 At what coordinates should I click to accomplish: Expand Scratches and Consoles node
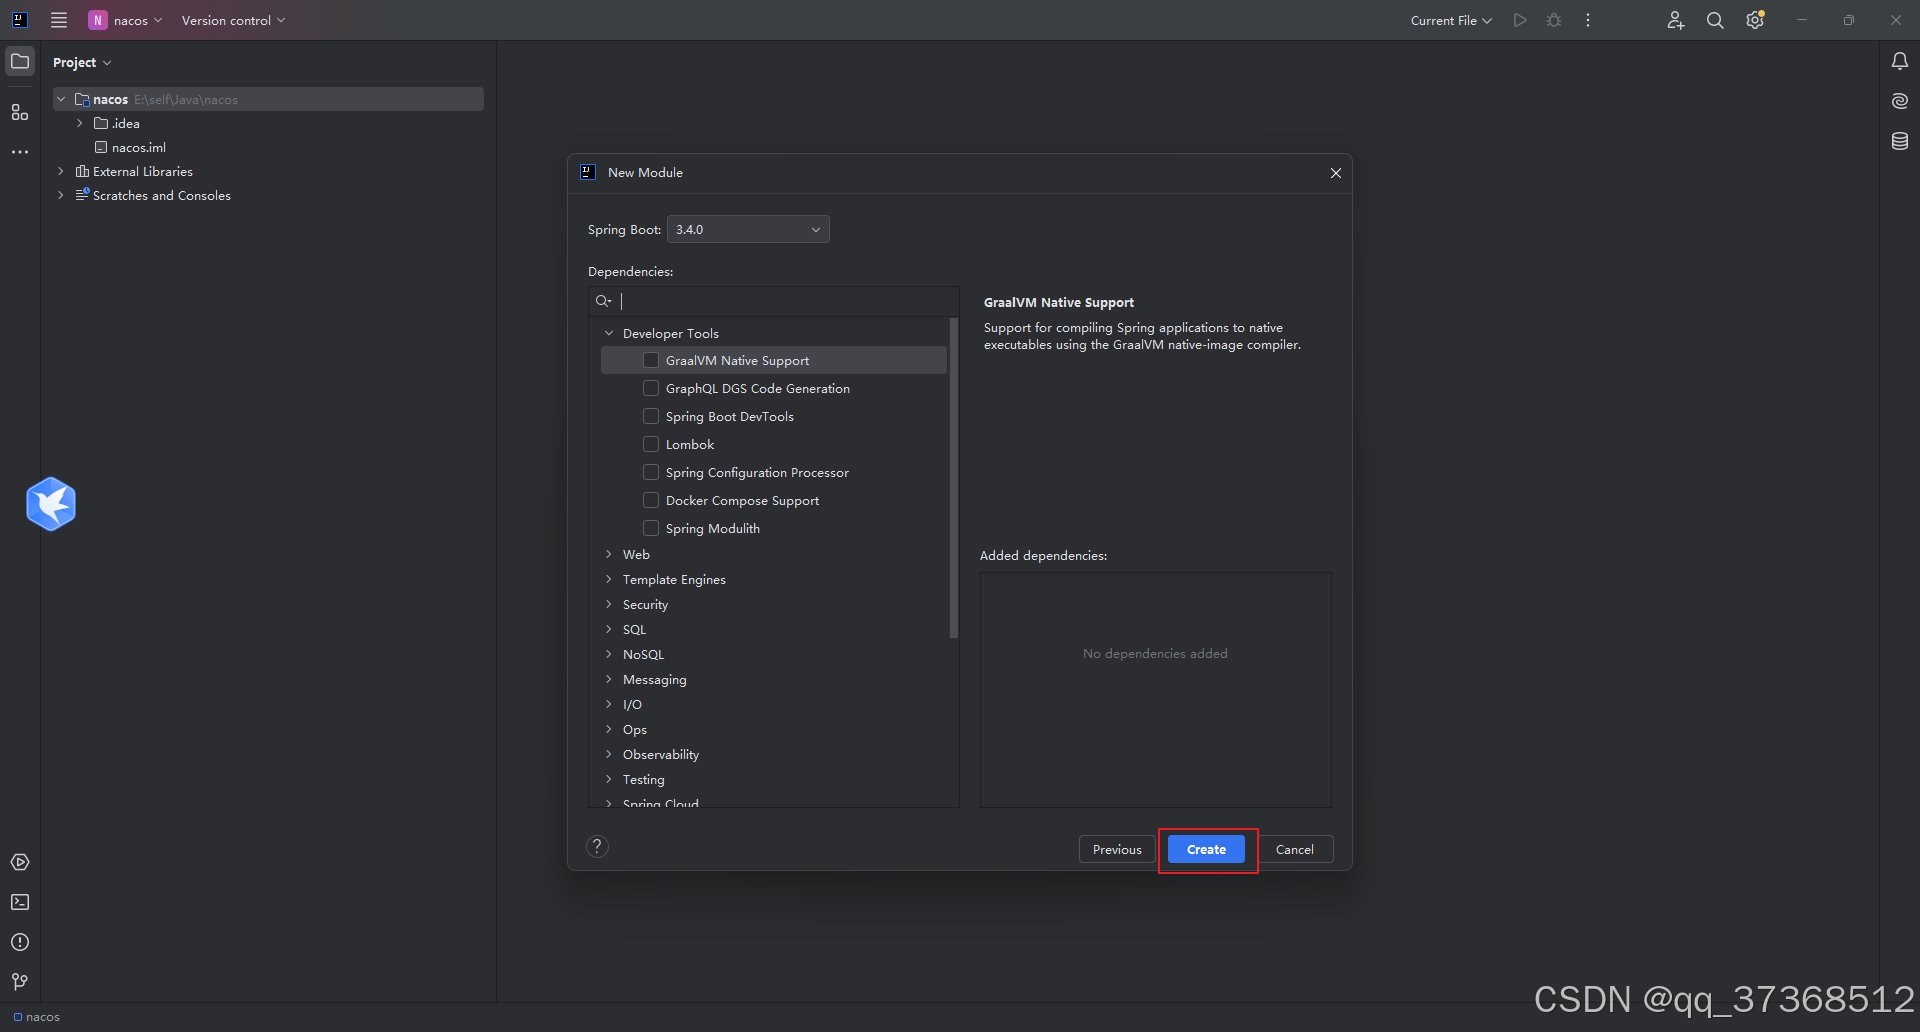point(61,195)
